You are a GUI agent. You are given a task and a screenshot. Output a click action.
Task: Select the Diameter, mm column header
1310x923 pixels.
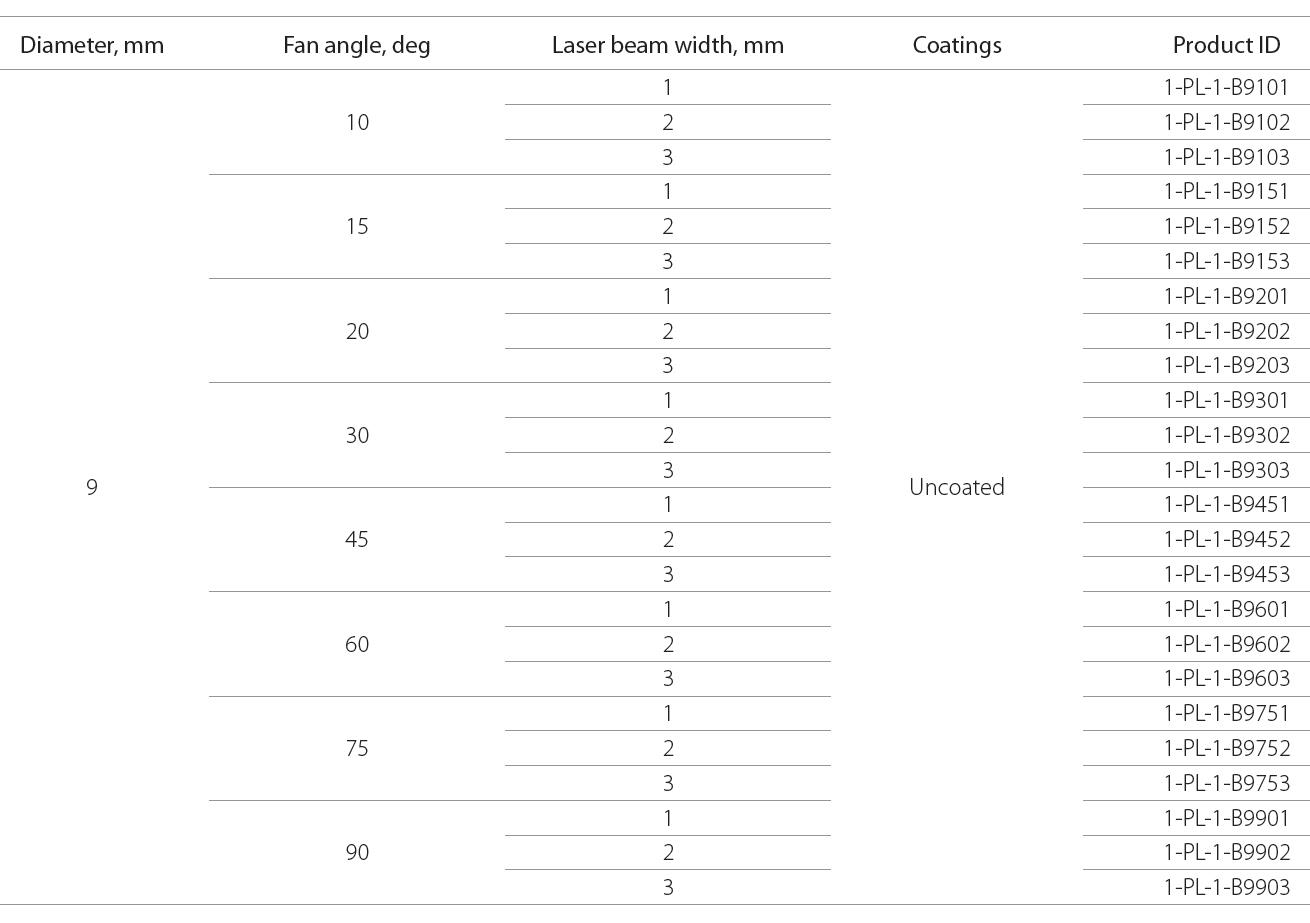[92, 45]
